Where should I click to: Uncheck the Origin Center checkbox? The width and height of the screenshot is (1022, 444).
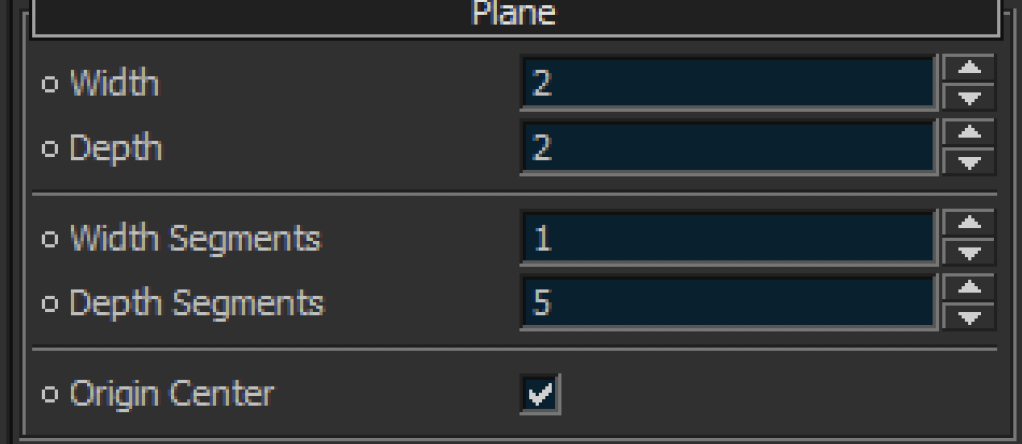point(540,394)
